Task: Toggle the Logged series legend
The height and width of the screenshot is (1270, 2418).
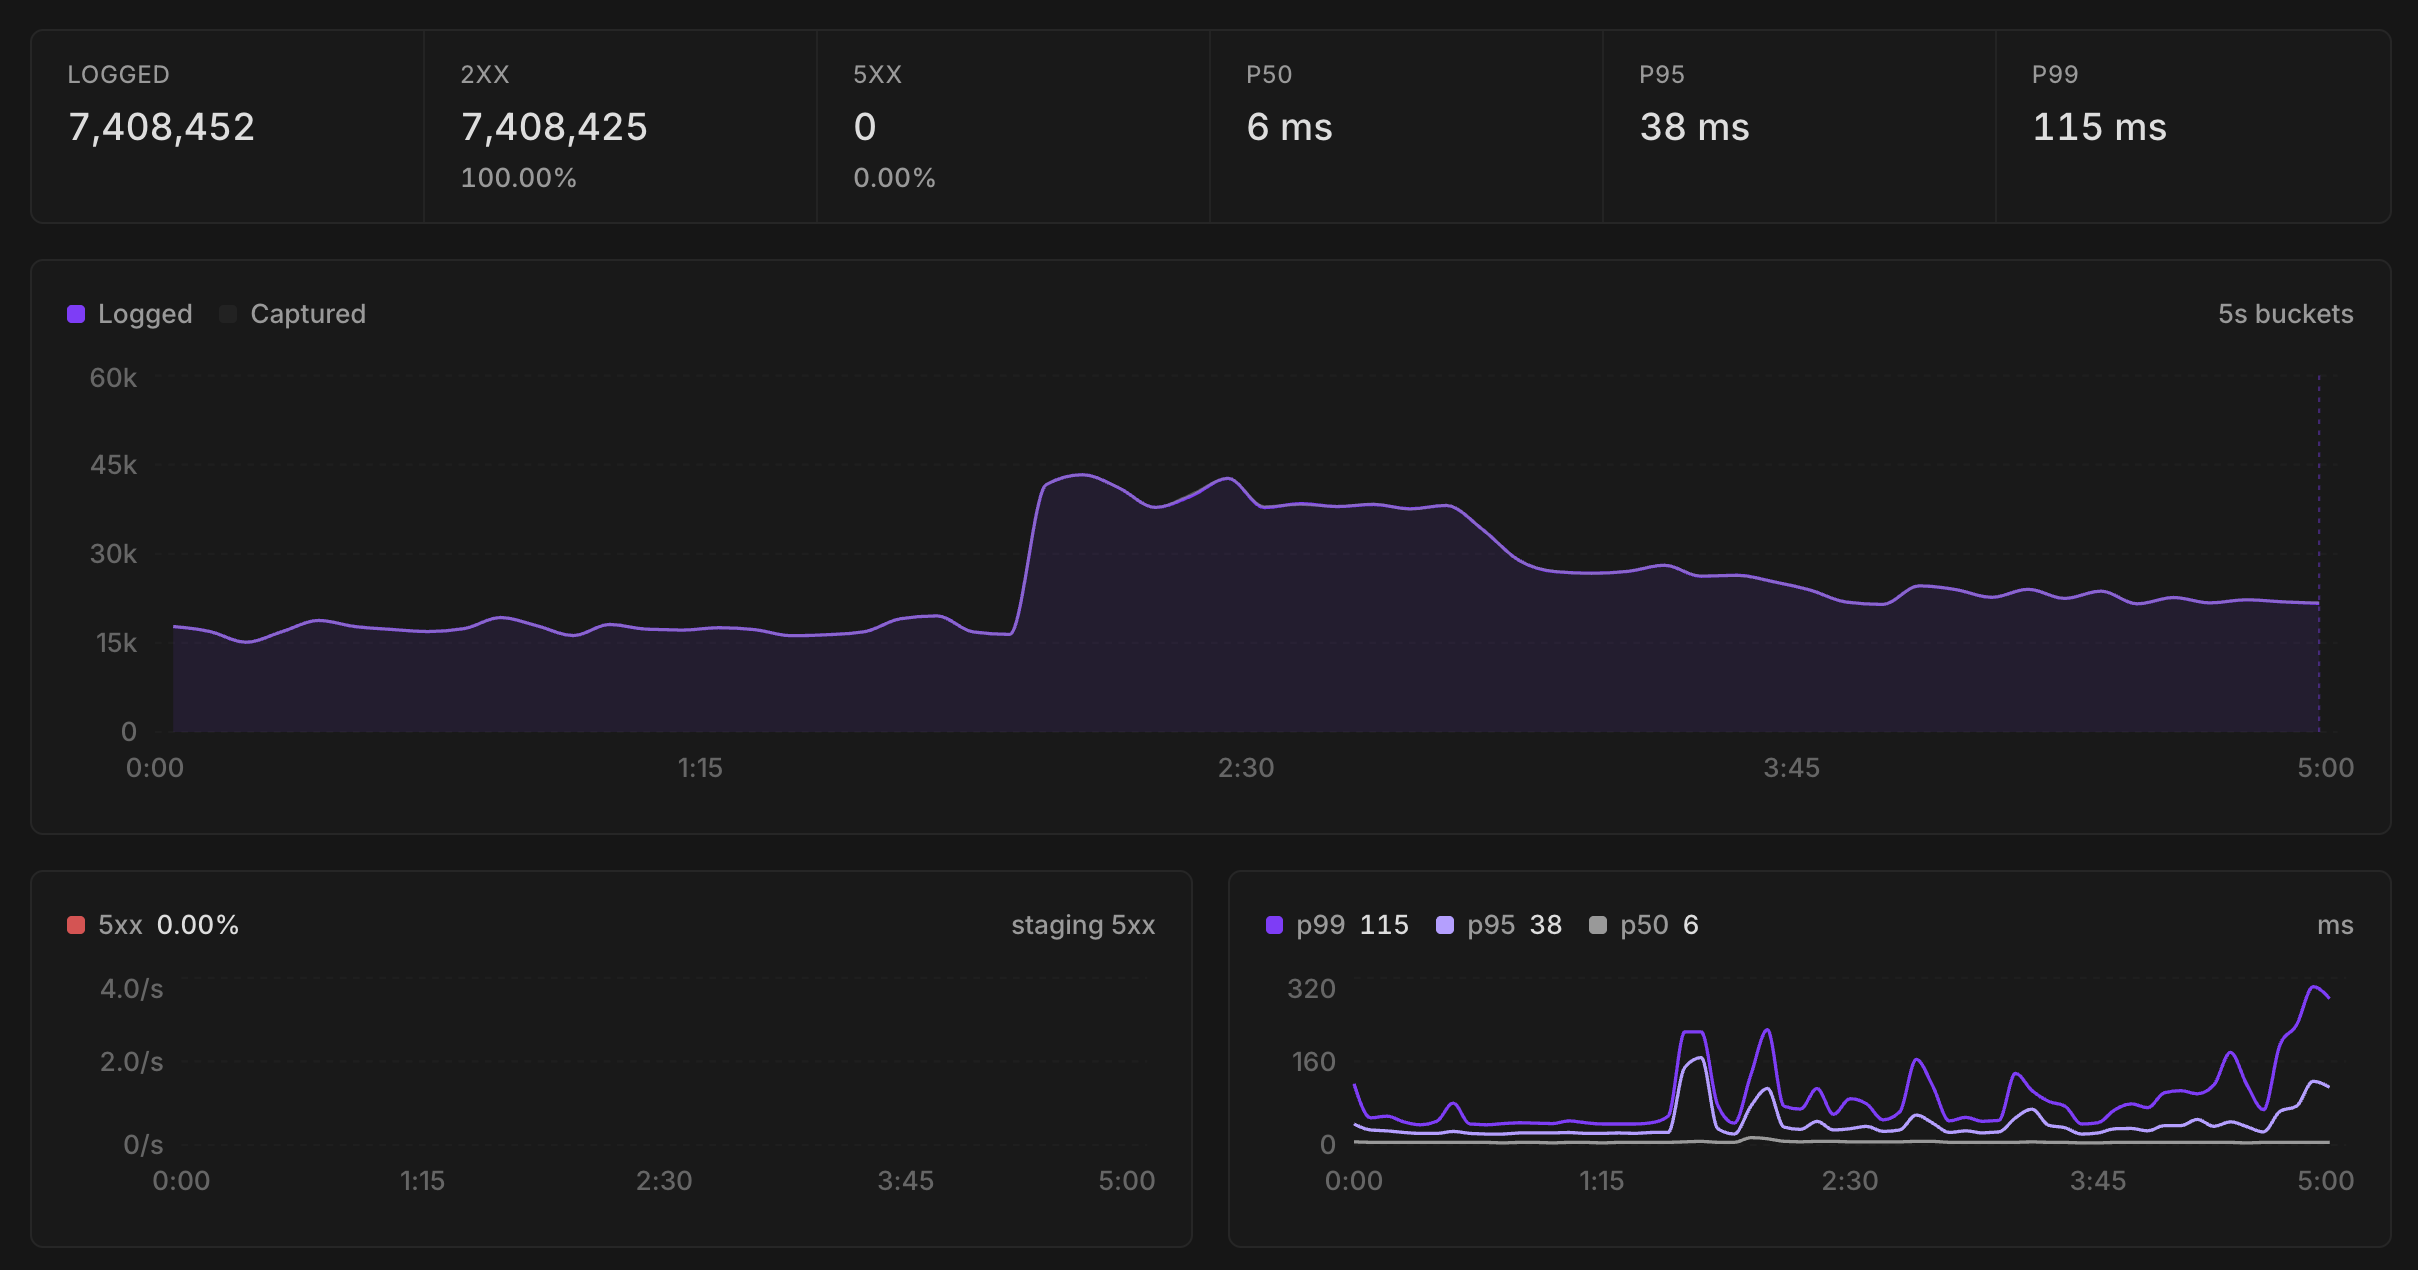Action: [x=130, y=314]
